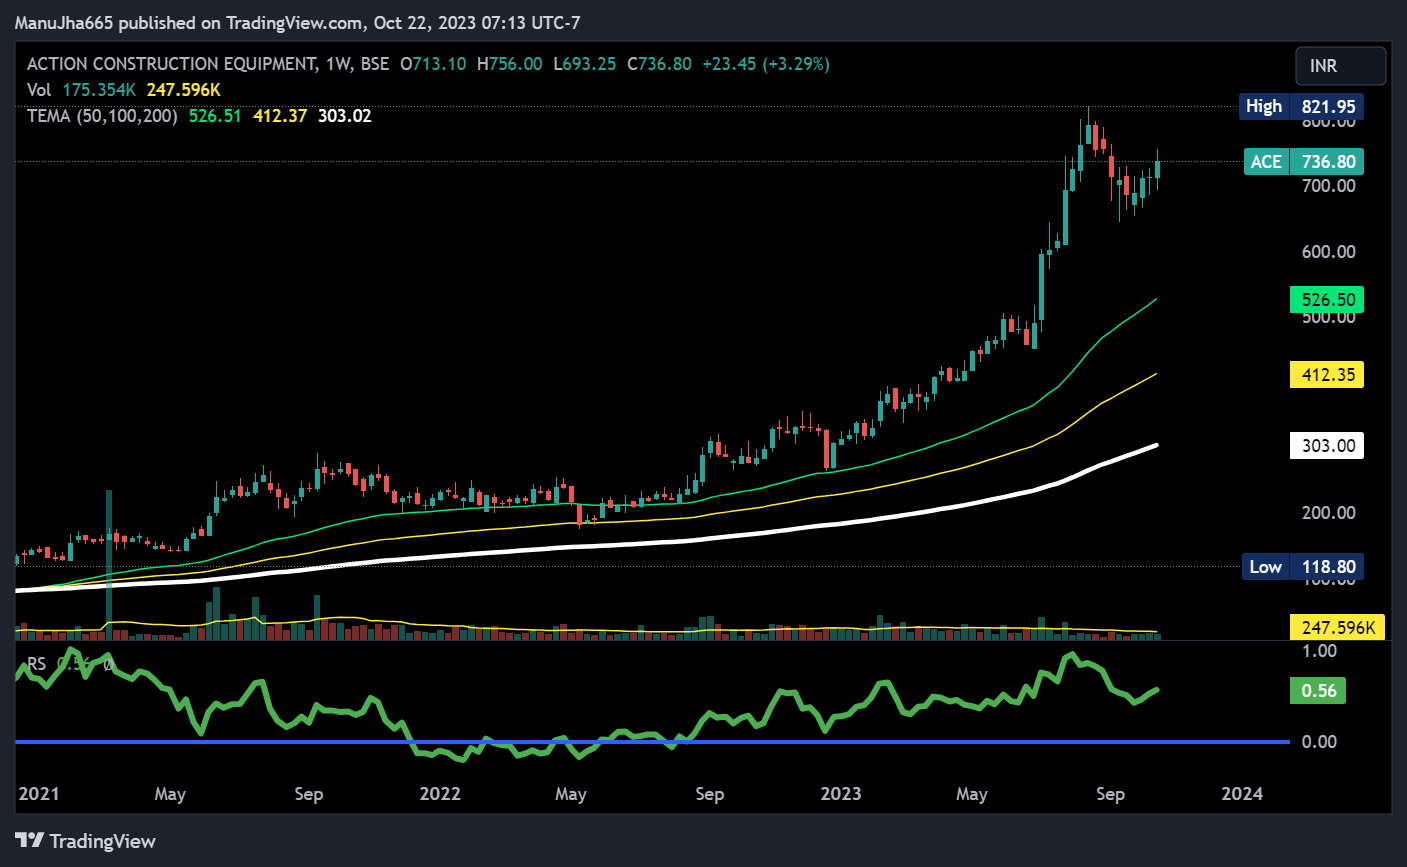The height and width of the screenshot is (867, 1407).
Task: Click the 1.00 label on RS axis
Action: tap(1319, 651)
